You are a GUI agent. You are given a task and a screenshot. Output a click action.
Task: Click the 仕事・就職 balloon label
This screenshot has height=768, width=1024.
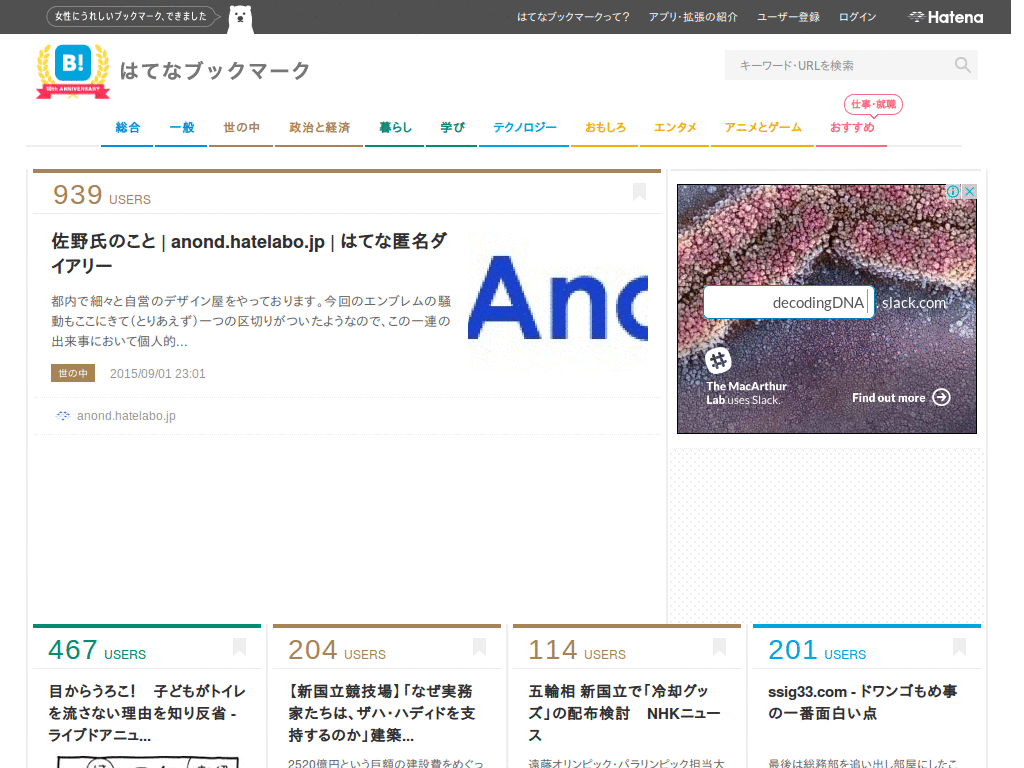point(873,104)
